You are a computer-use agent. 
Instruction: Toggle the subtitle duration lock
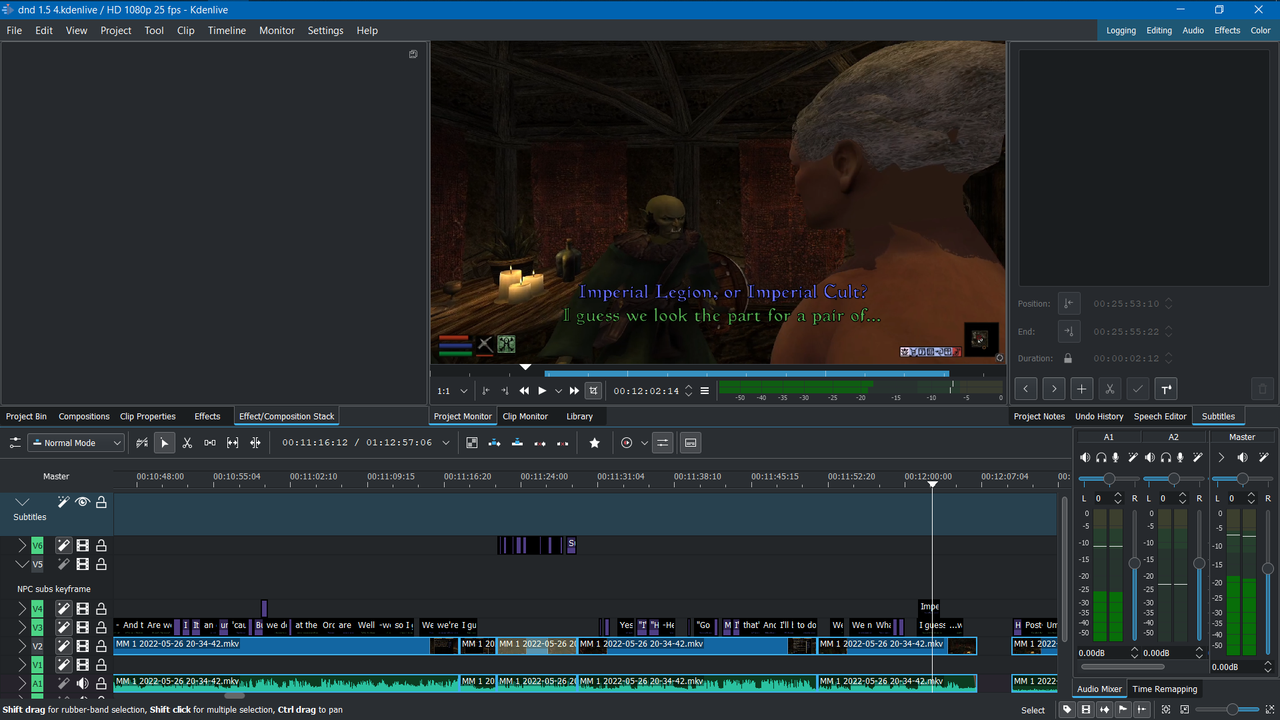pyautogui.click(x=1068, y=358)
